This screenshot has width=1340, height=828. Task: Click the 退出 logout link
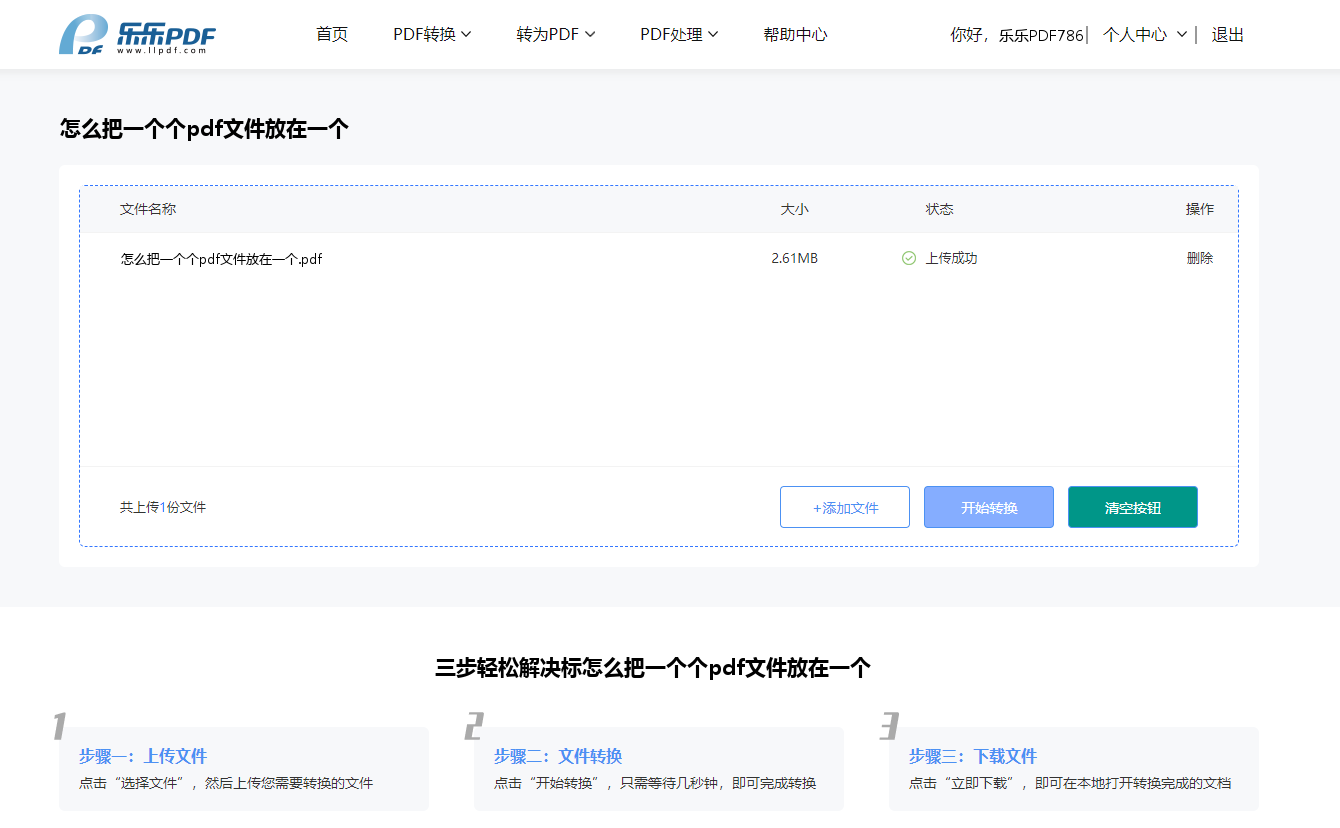(x=1228, y=35)
